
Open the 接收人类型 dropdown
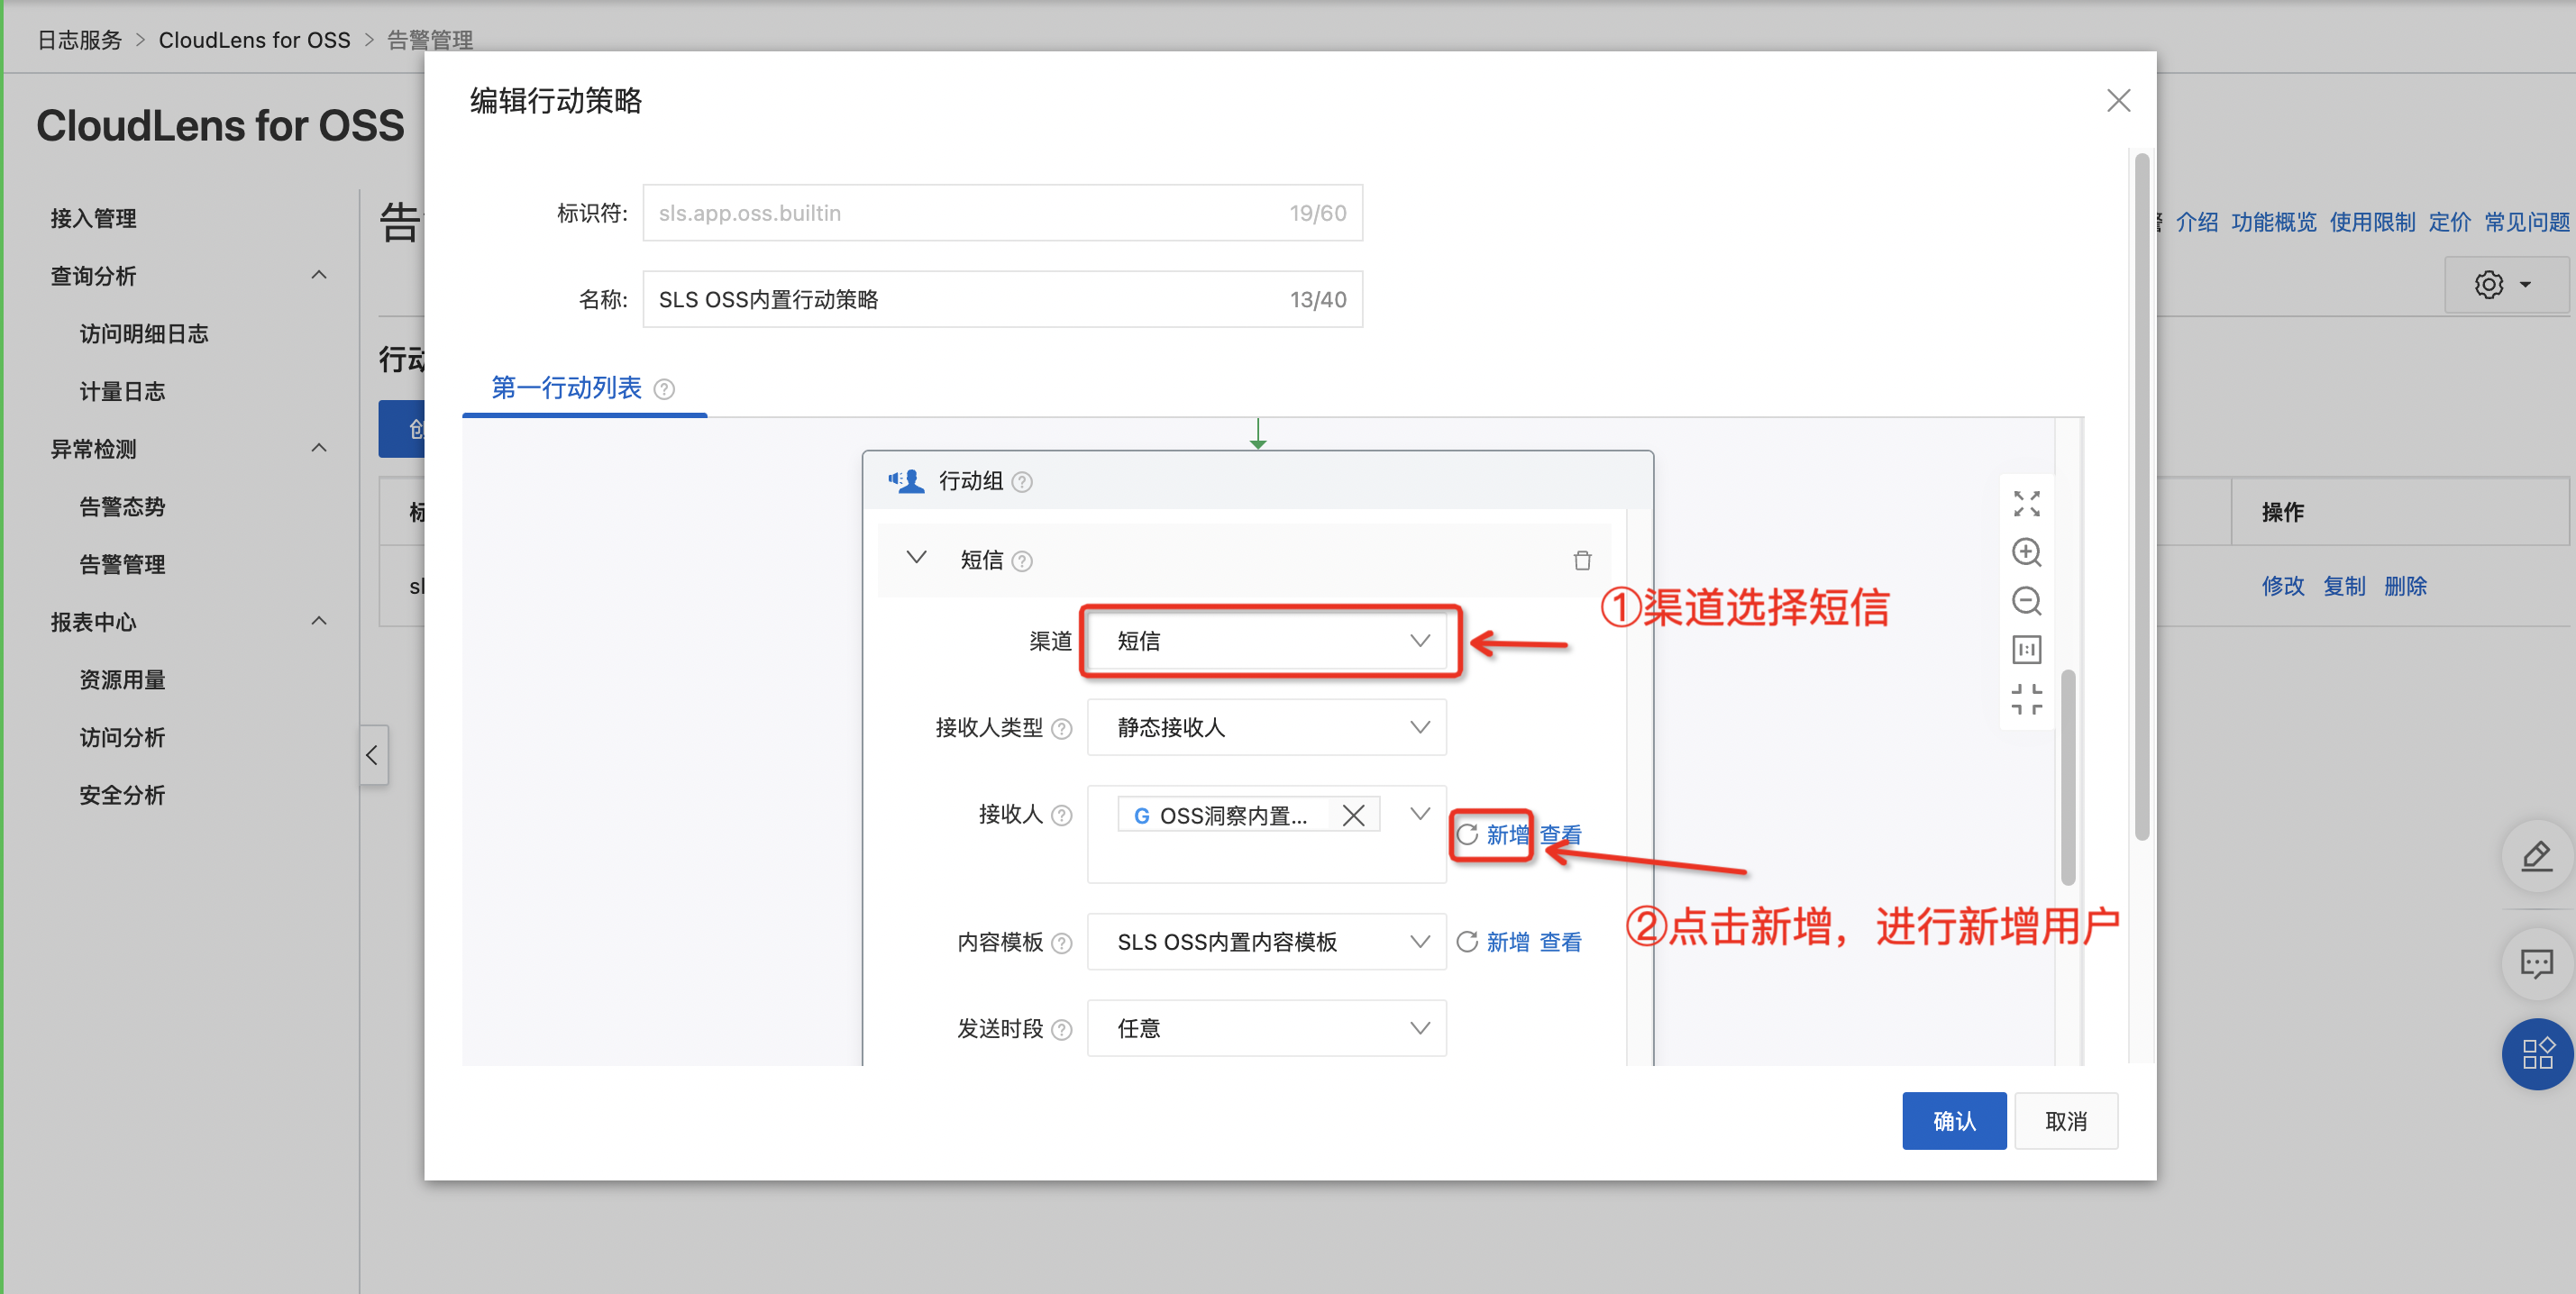tap(1266, 727)
